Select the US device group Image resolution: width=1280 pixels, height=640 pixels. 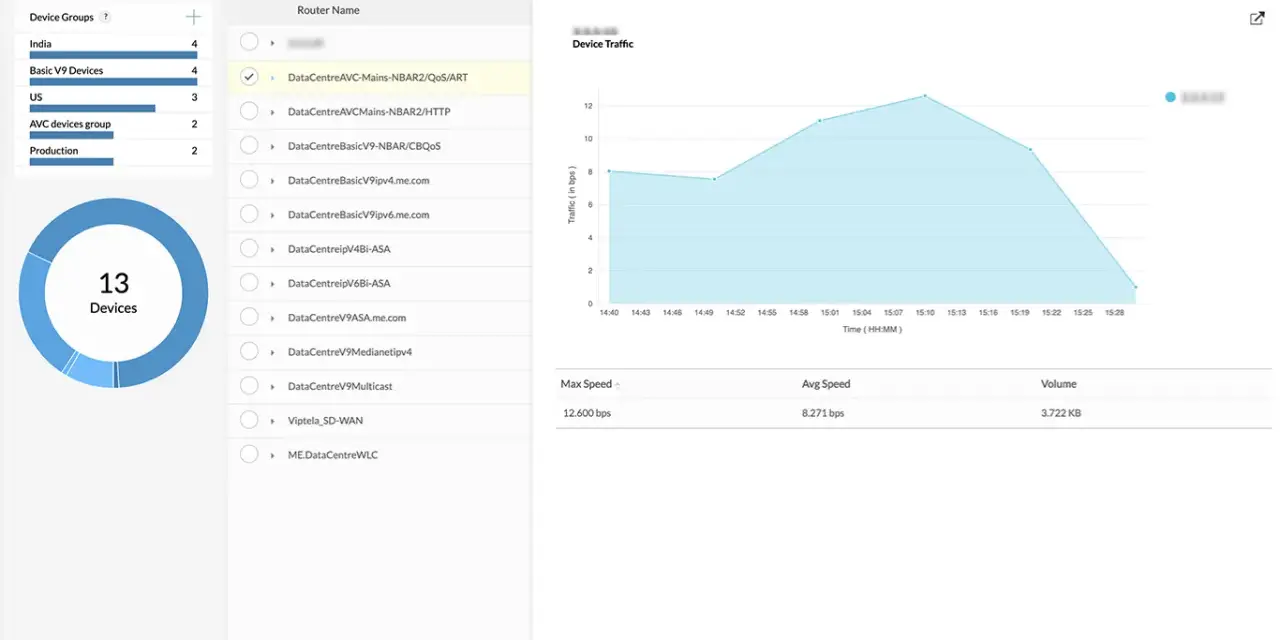point(36,97)
